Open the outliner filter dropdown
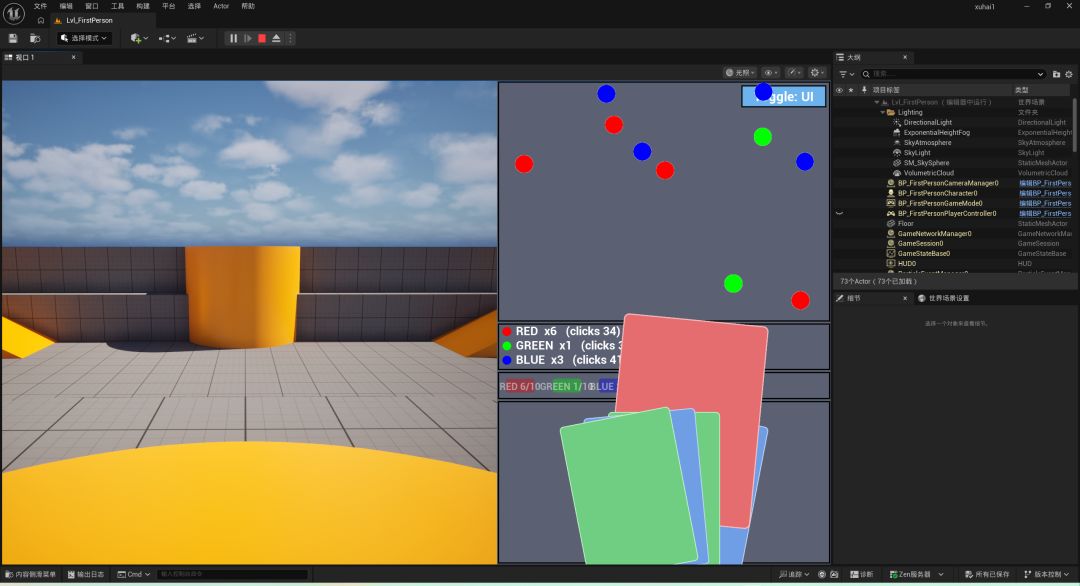The height and width of the screenshot is (586, 1080). 847,74
